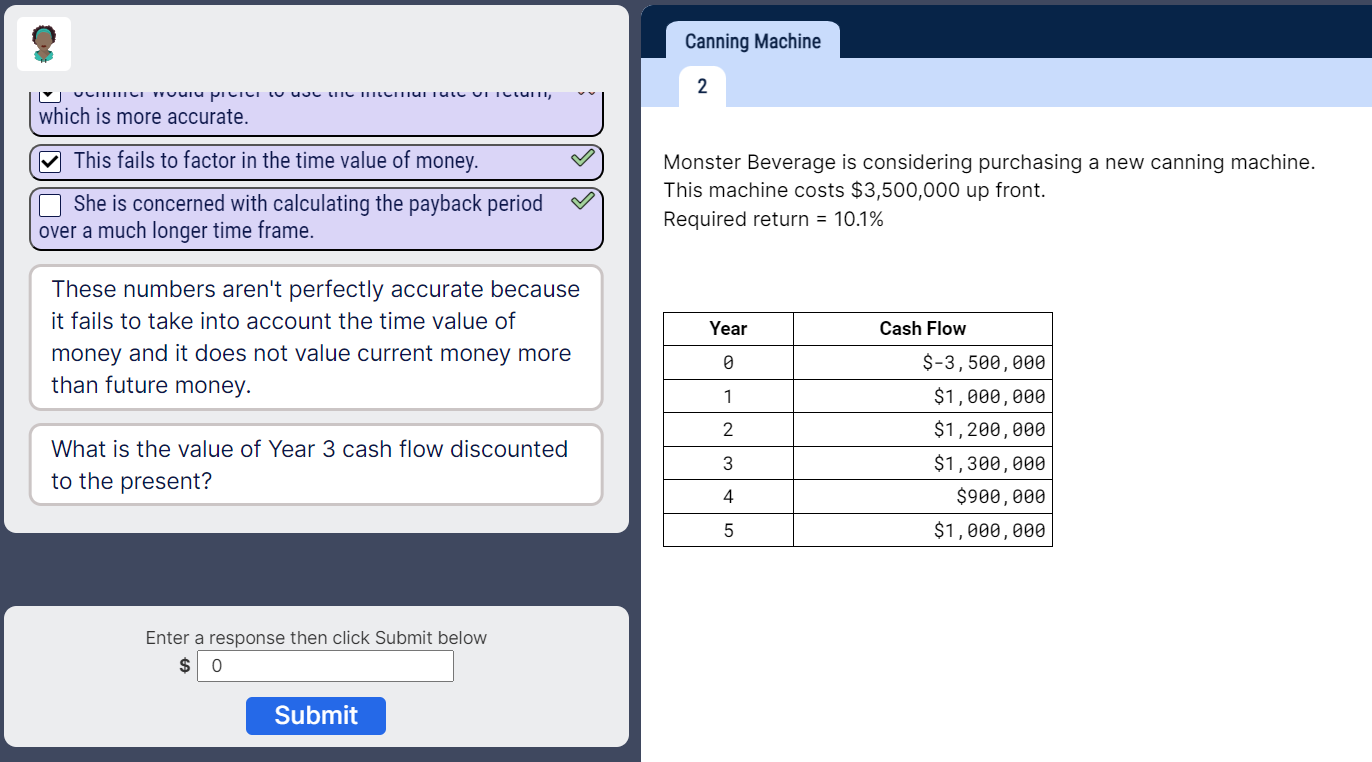Viewport: 1372px width, 762px height.
Task: Select the message about numbers not being accurate
Action: (x=315, y=336)
